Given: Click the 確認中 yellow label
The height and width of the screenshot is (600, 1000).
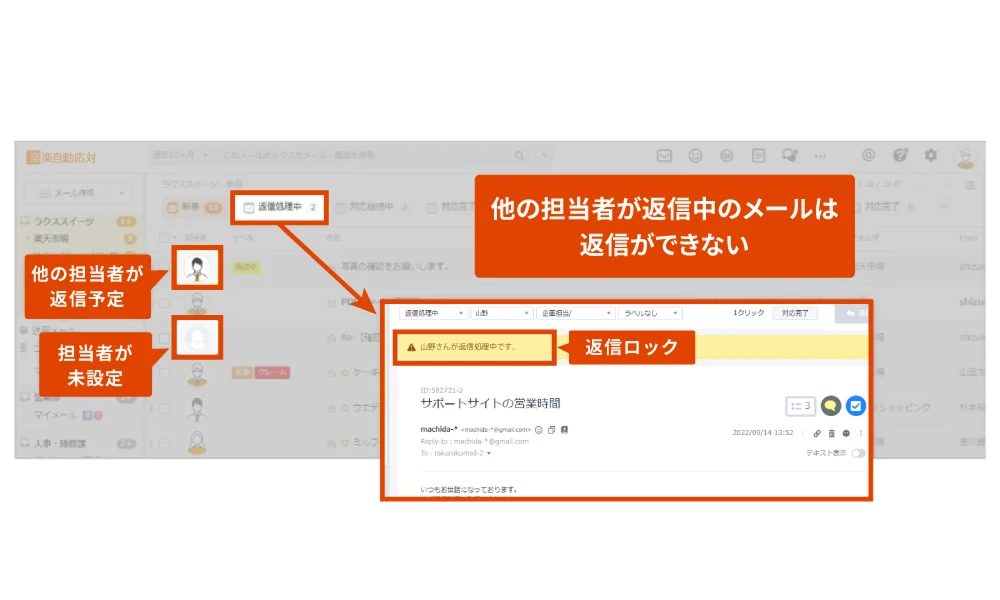Looking at the screenshot, I should pyautogui.click(x=246, y=267).
